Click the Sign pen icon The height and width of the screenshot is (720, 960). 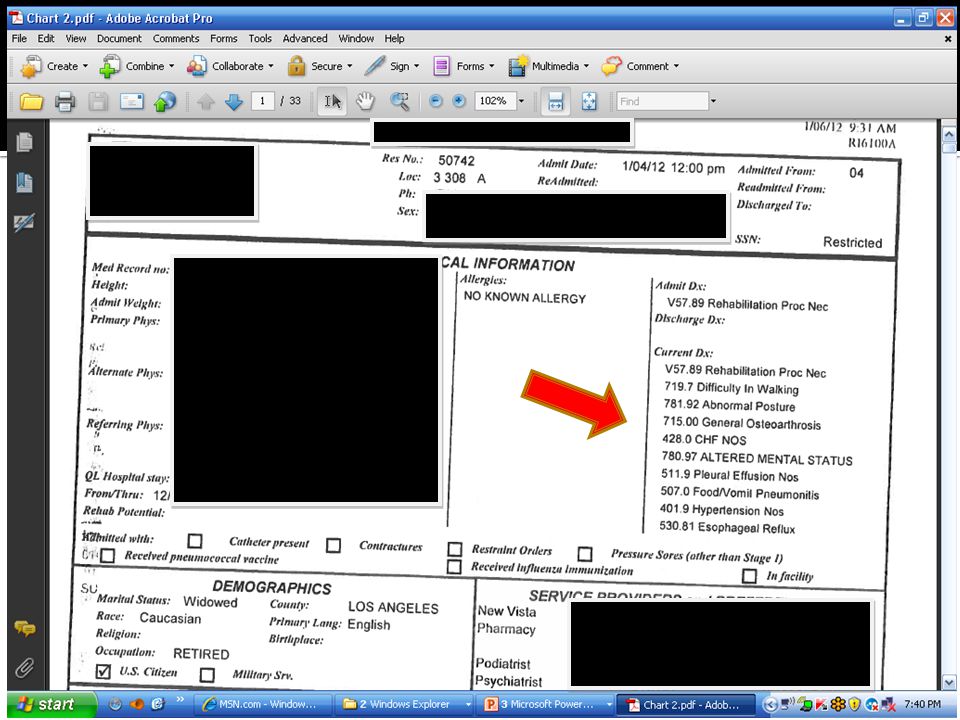(x=374, y=66)
